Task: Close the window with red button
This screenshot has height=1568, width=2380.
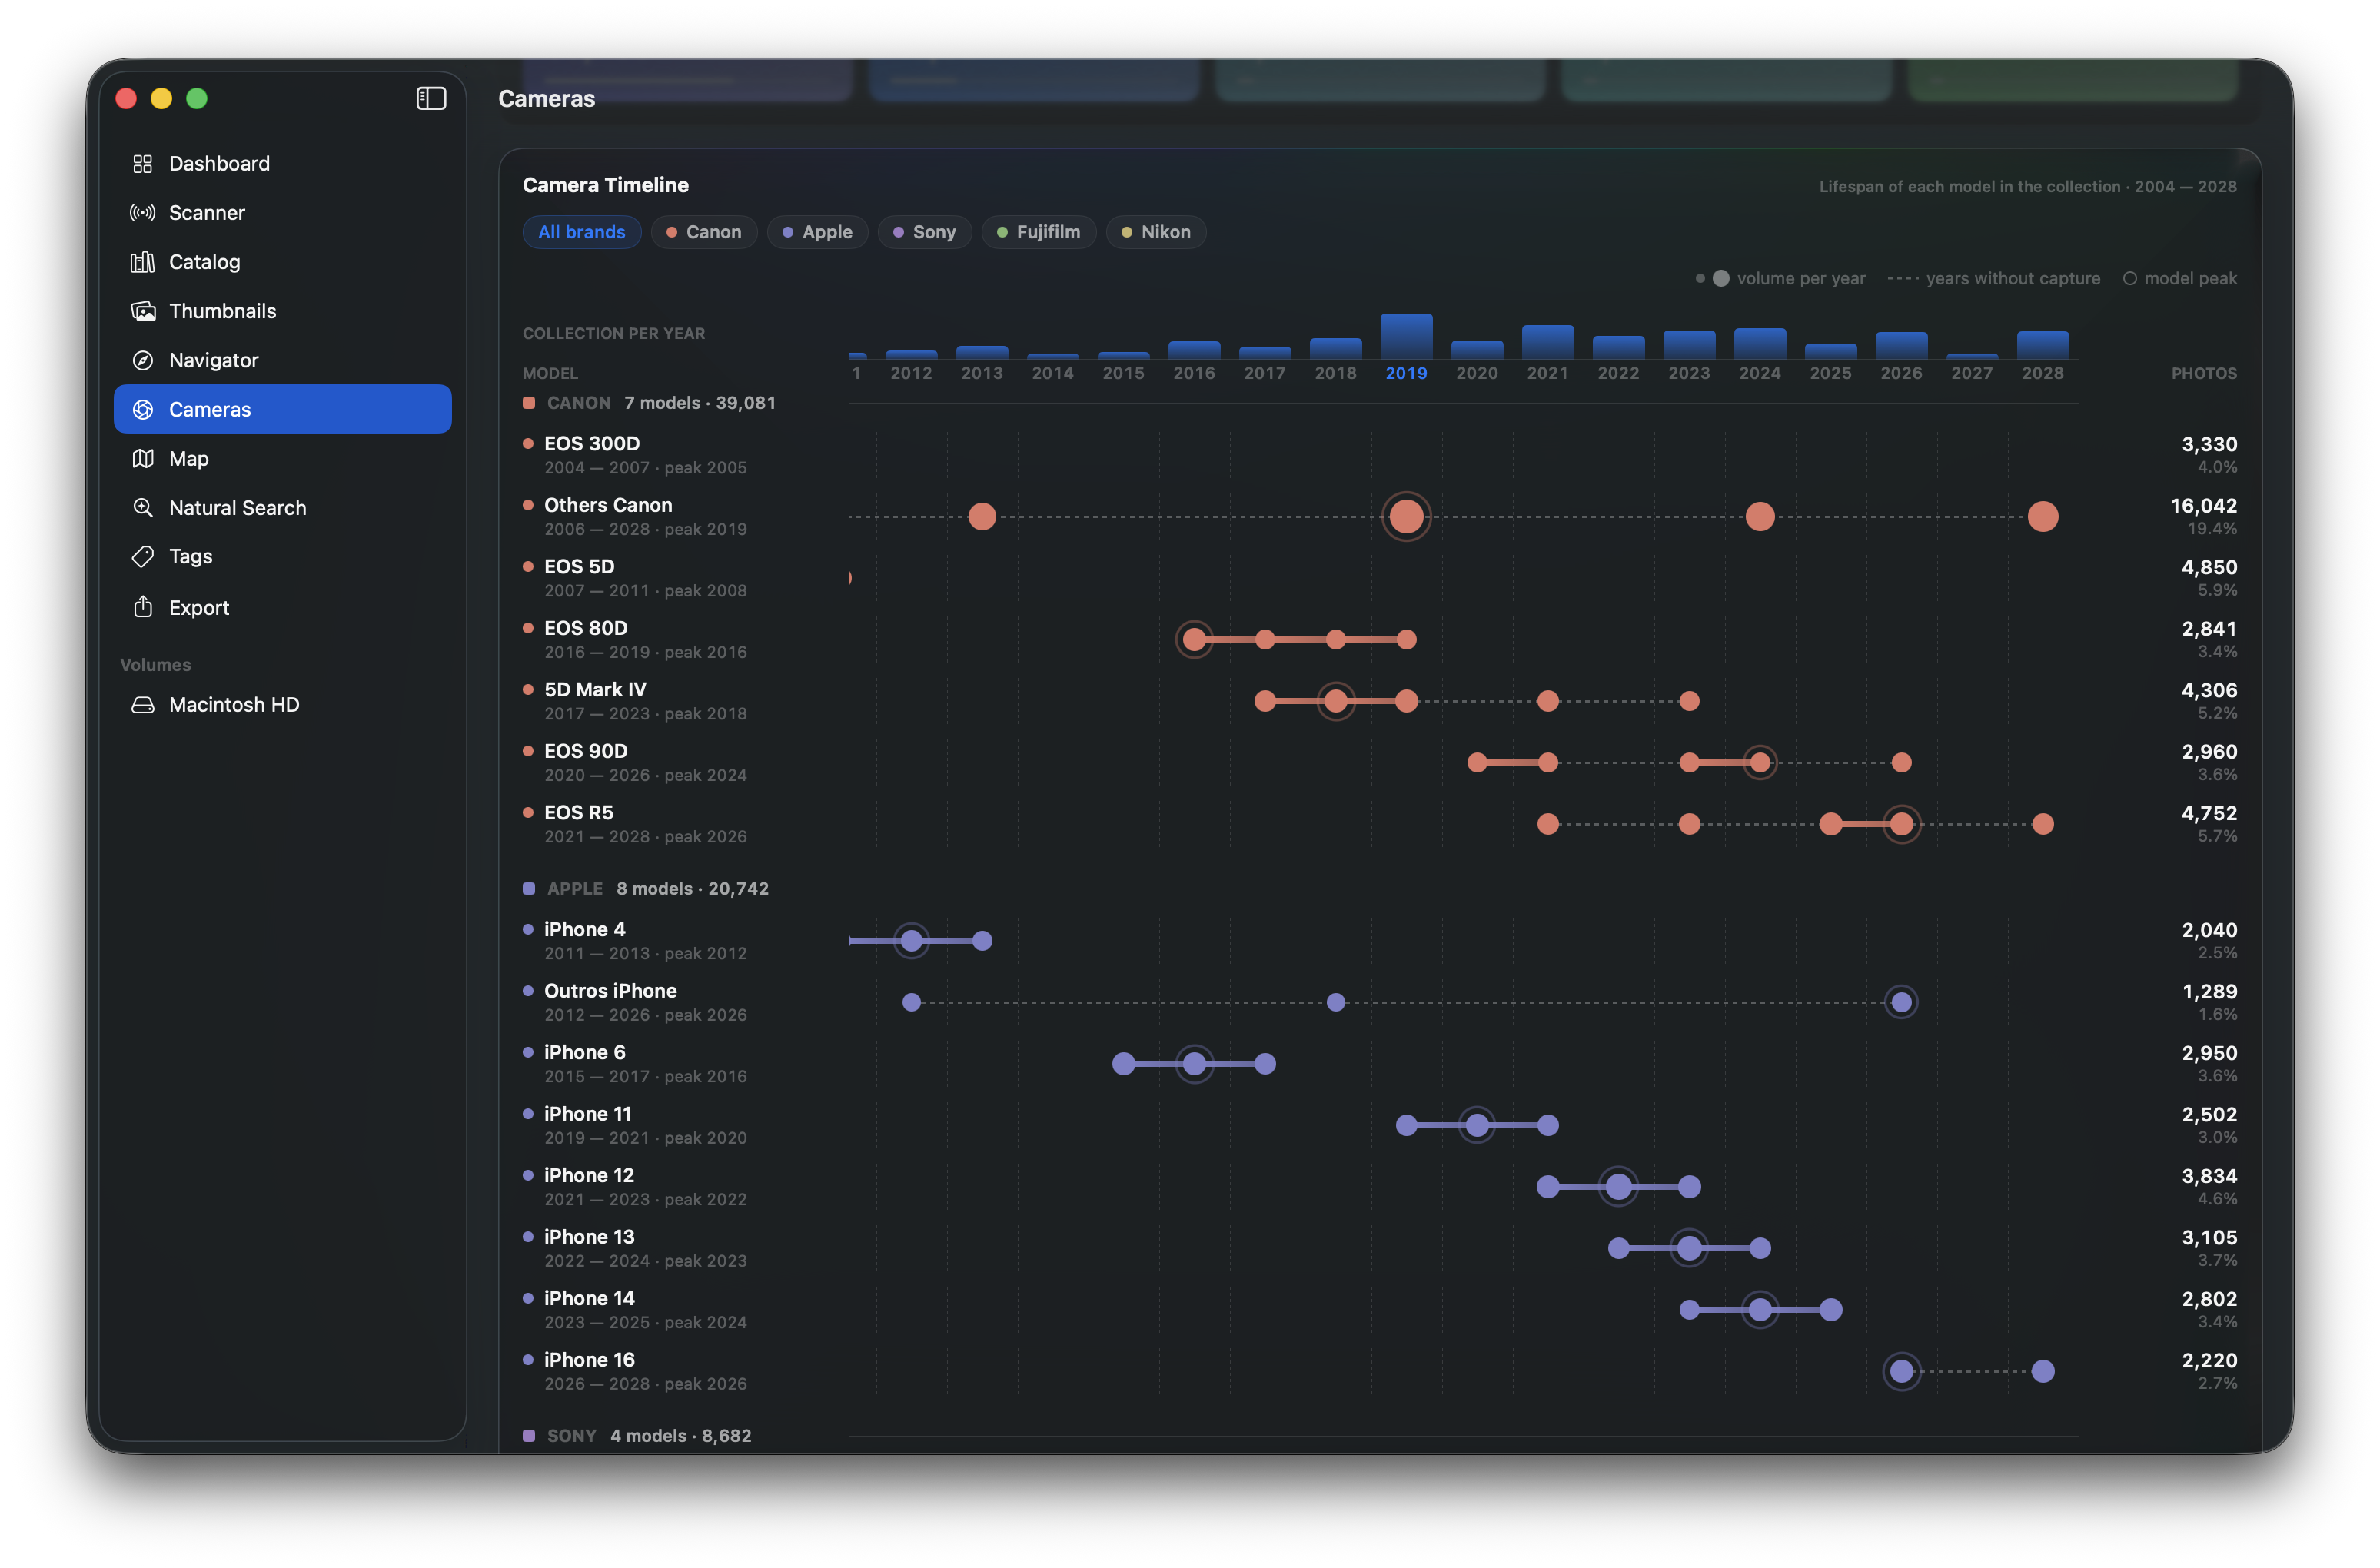Action: coord(126,98)
